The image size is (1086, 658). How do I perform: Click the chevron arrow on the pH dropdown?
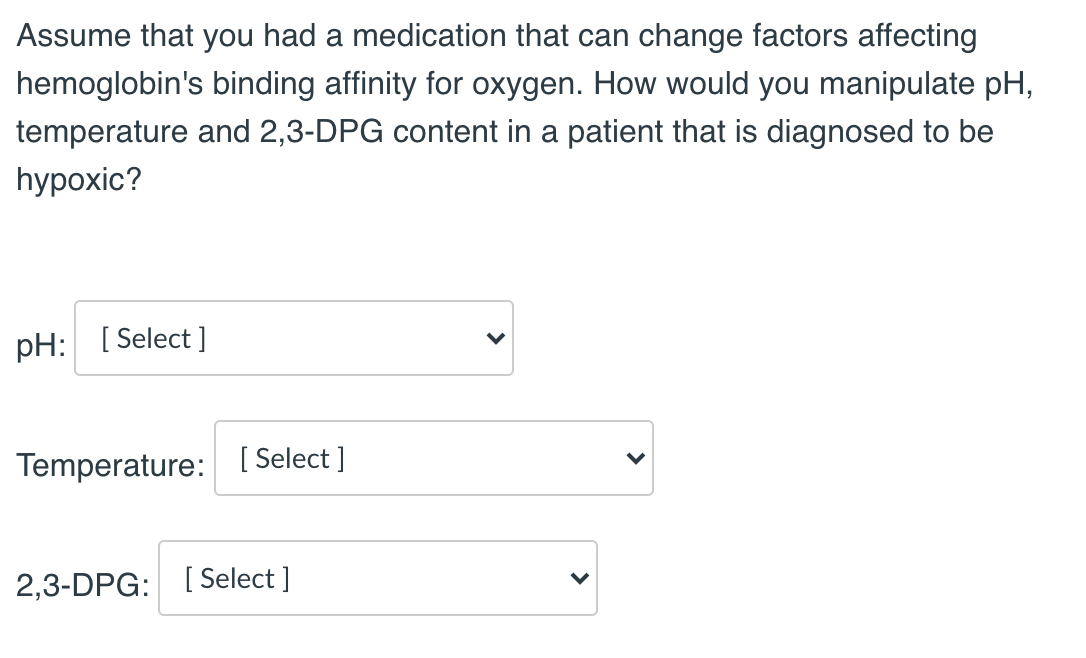click(495, 338)
